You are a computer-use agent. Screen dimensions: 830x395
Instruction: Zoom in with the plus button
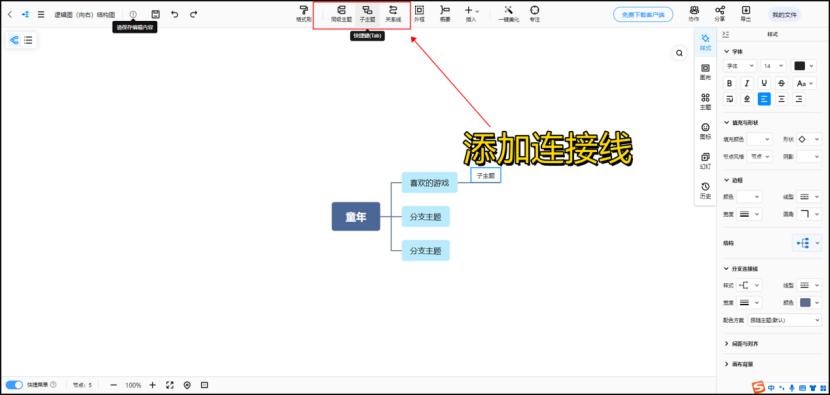coord(152,385)
